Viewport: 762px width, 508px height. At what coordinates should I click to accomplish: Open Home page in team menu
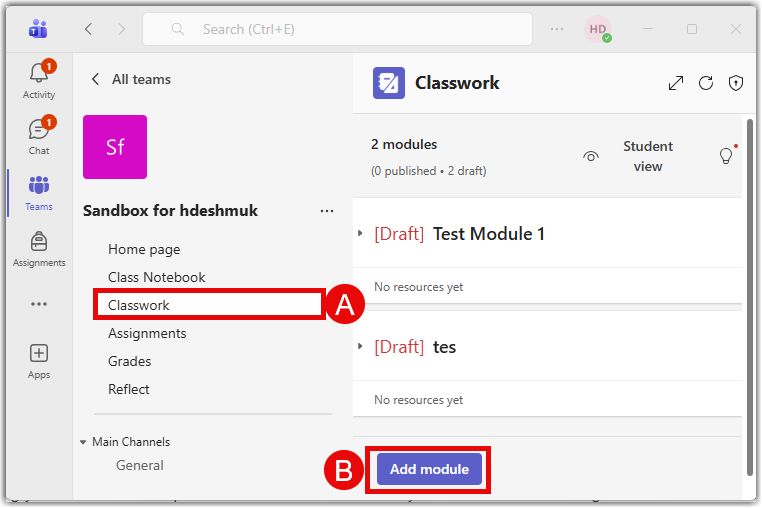click(144, 249)
